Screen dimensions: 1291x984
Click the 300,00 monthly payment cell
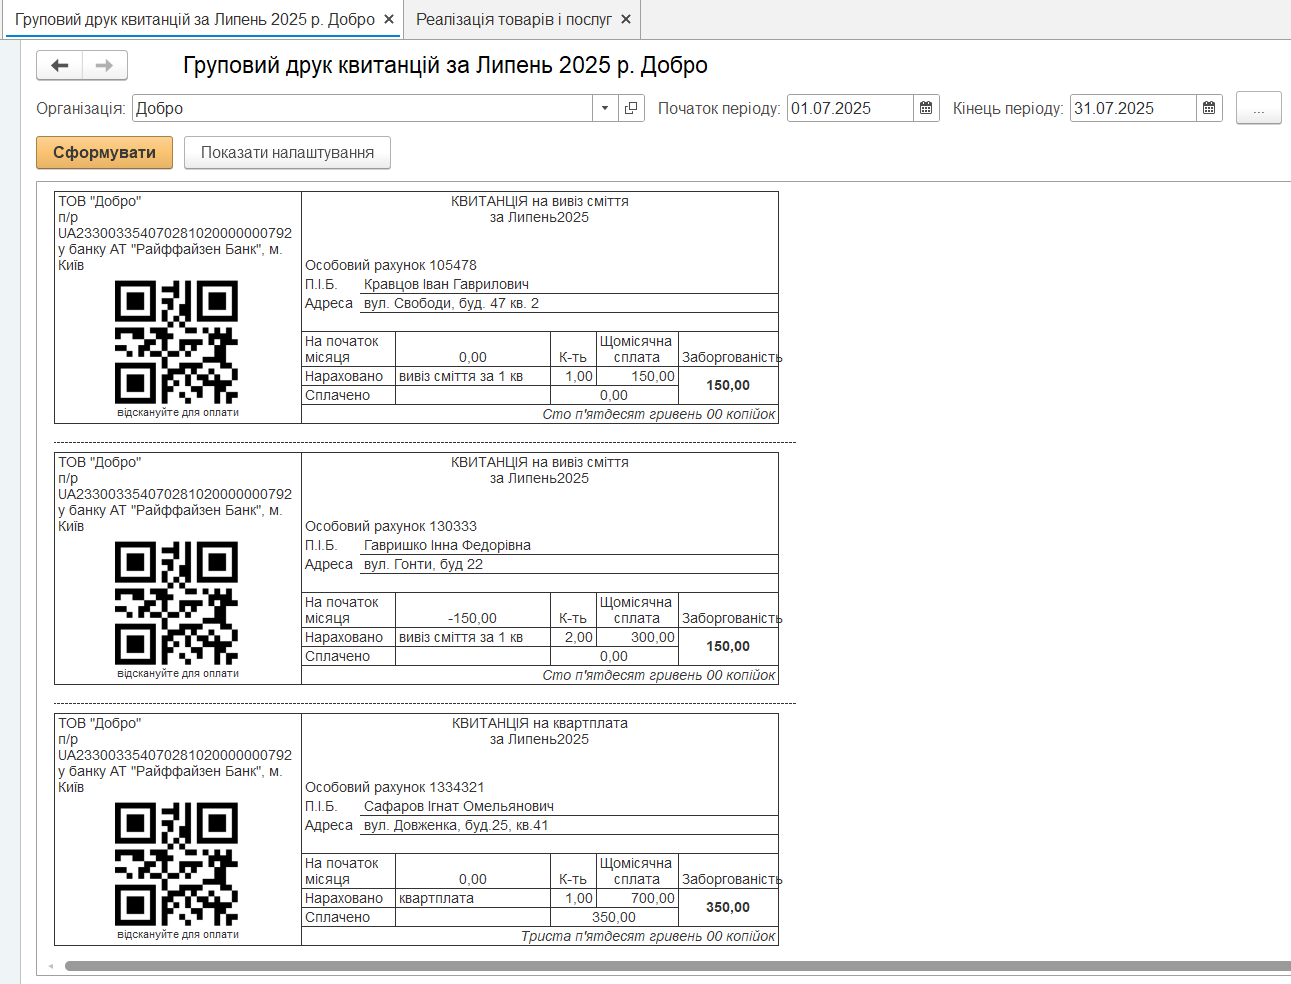(x=637, y=637)
